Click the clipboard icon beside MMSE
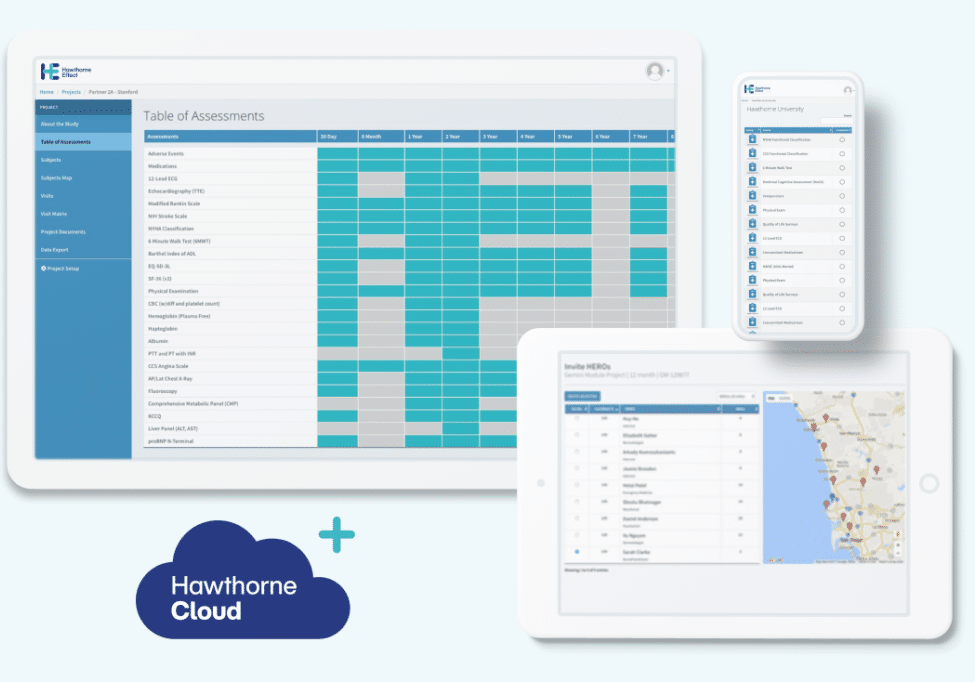This screenshot has width=975, height=682. click(752, 266)
